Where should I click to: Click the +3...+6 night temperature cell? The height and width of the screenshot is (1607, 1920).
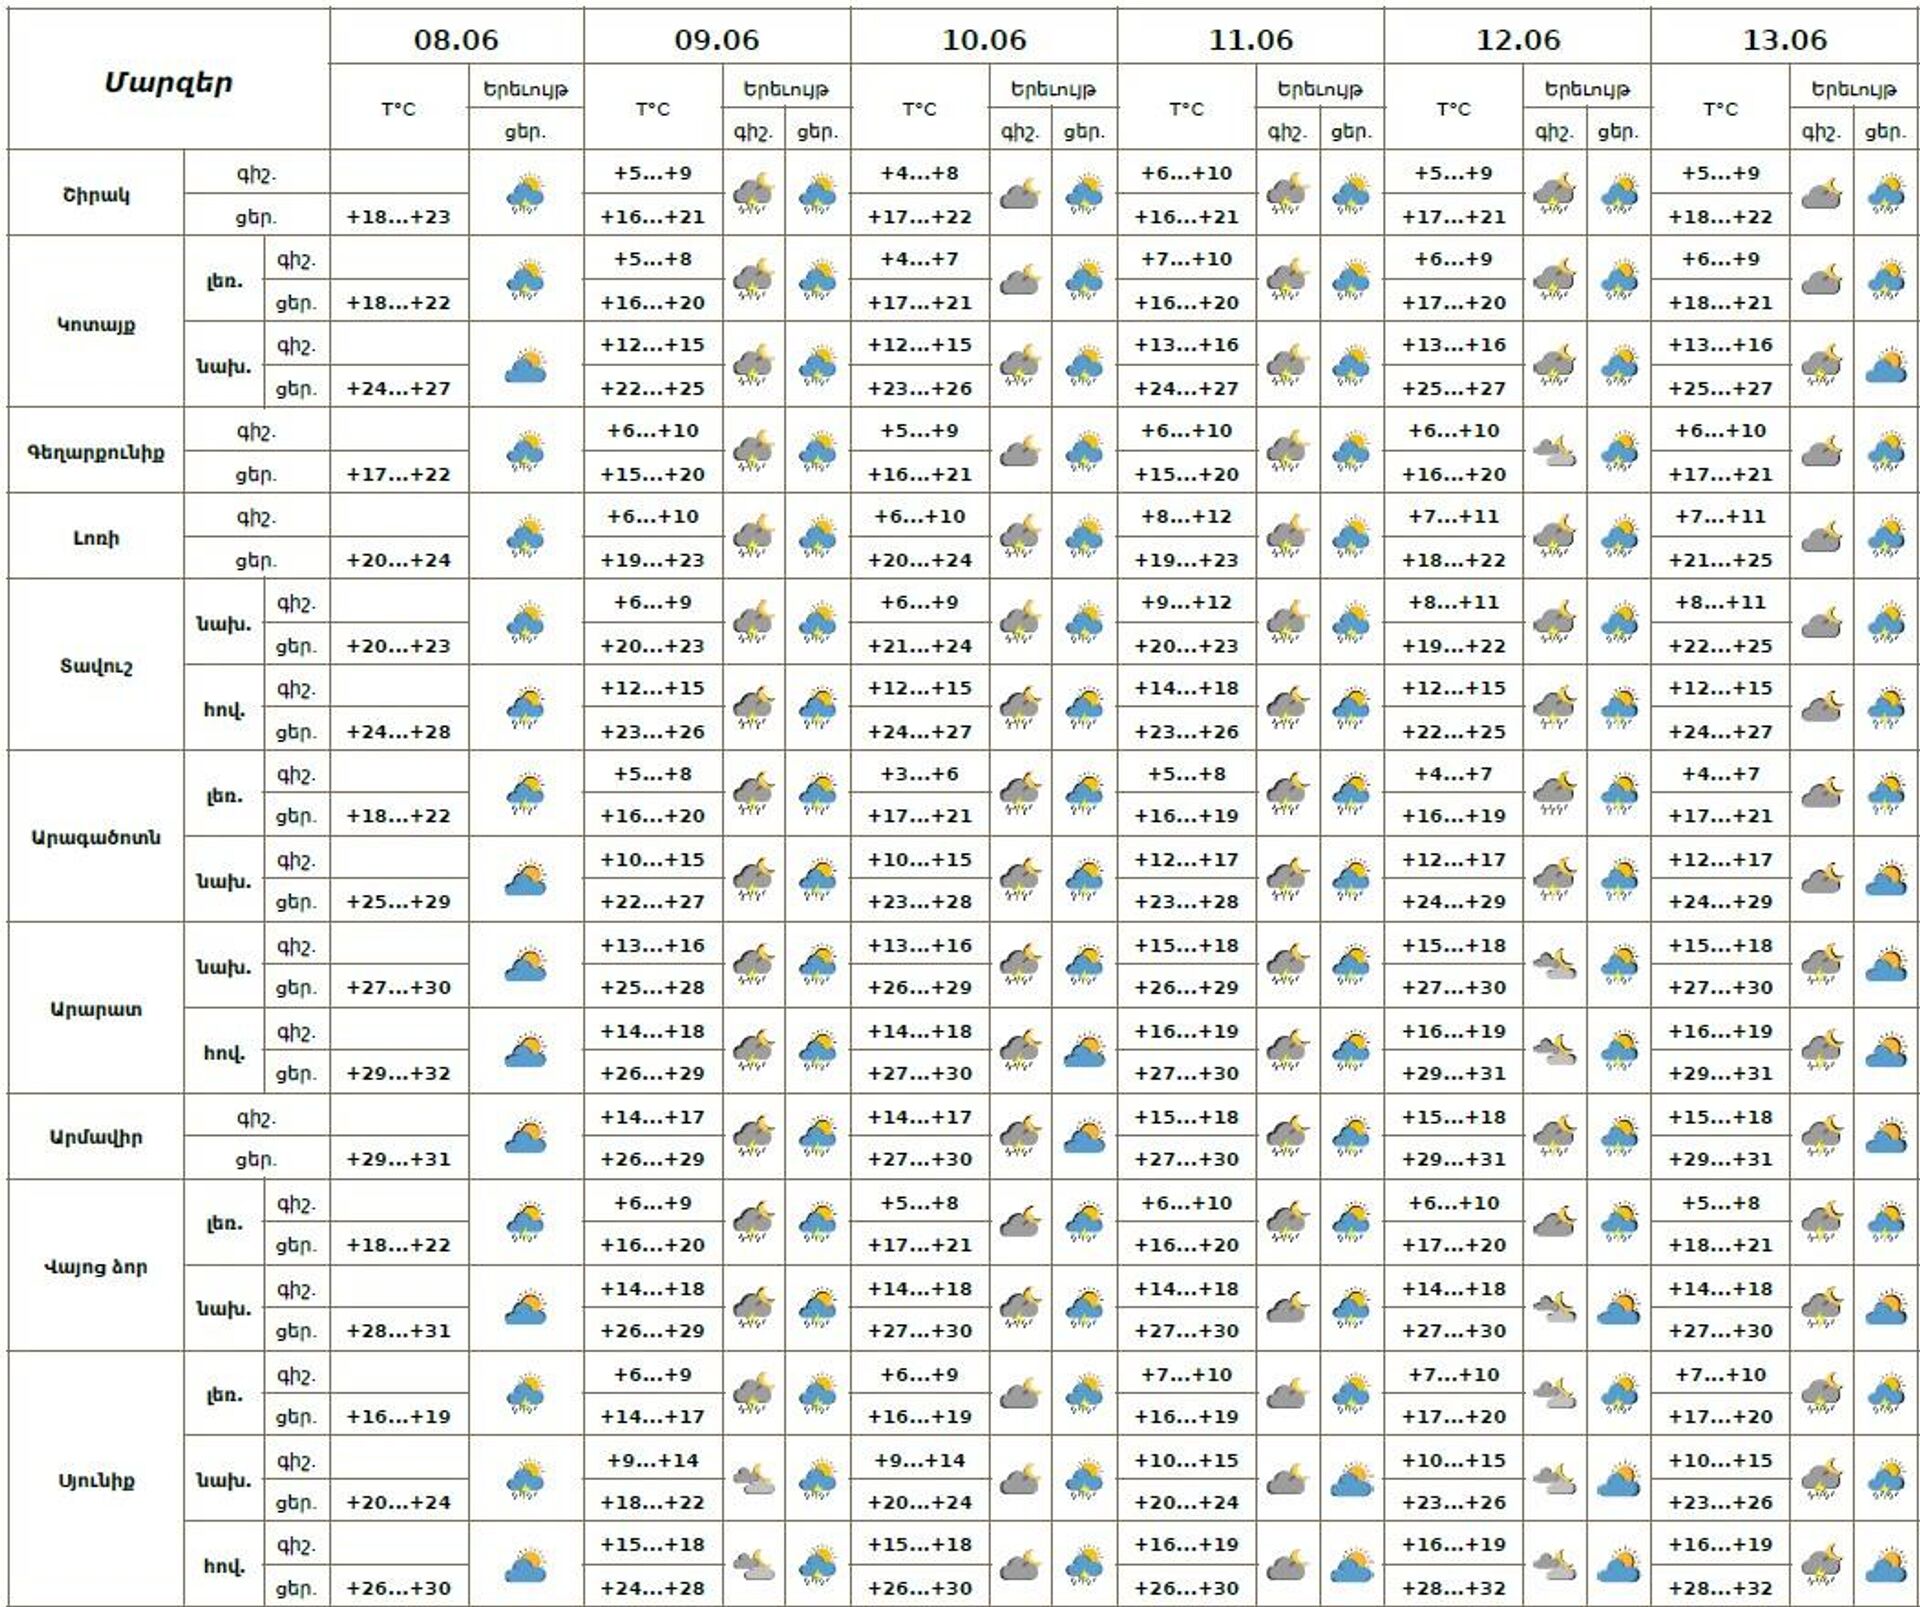[x=920, y=774]
